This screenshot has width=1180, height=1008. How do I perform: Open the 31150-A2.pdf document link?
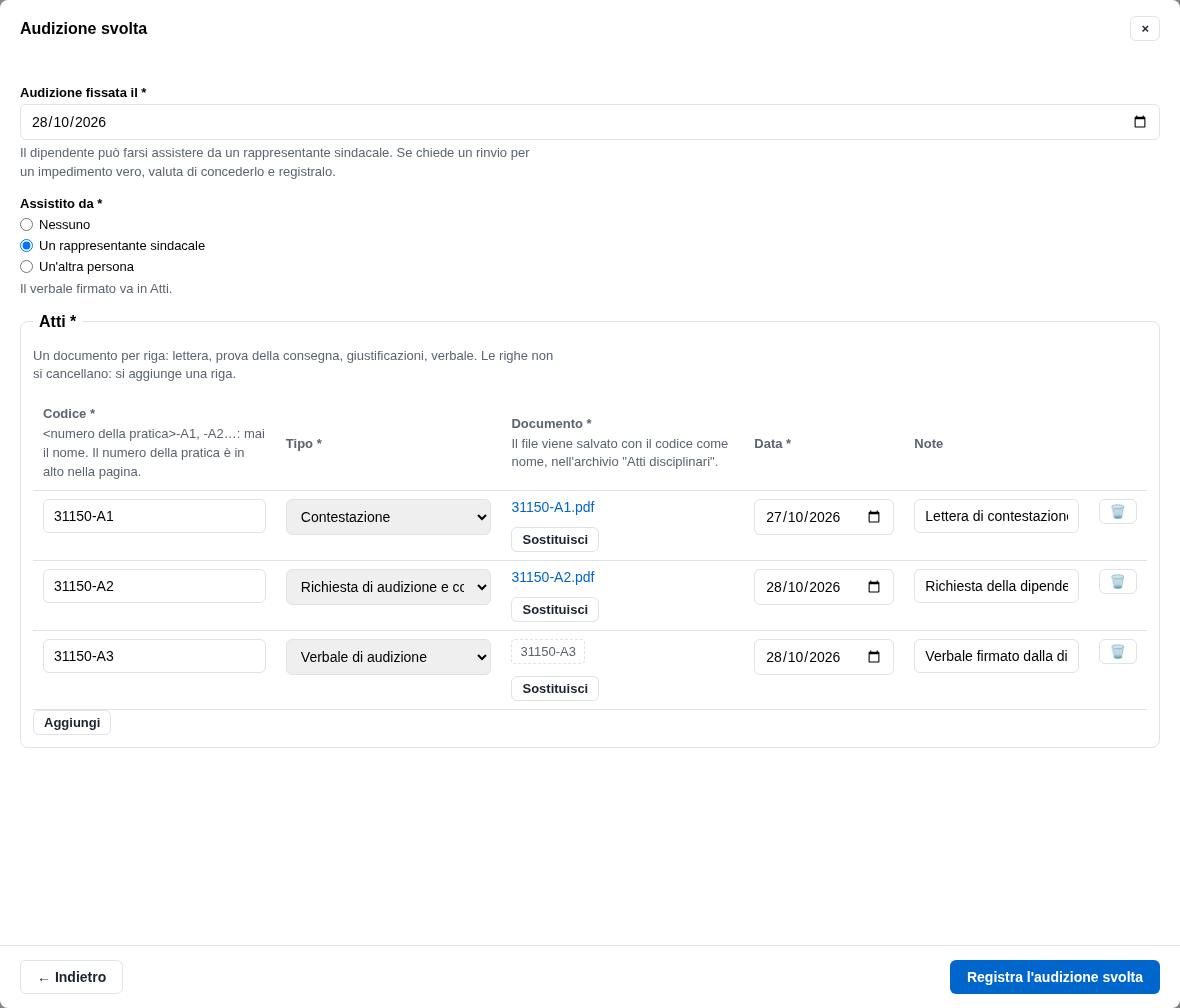point(553,577)
